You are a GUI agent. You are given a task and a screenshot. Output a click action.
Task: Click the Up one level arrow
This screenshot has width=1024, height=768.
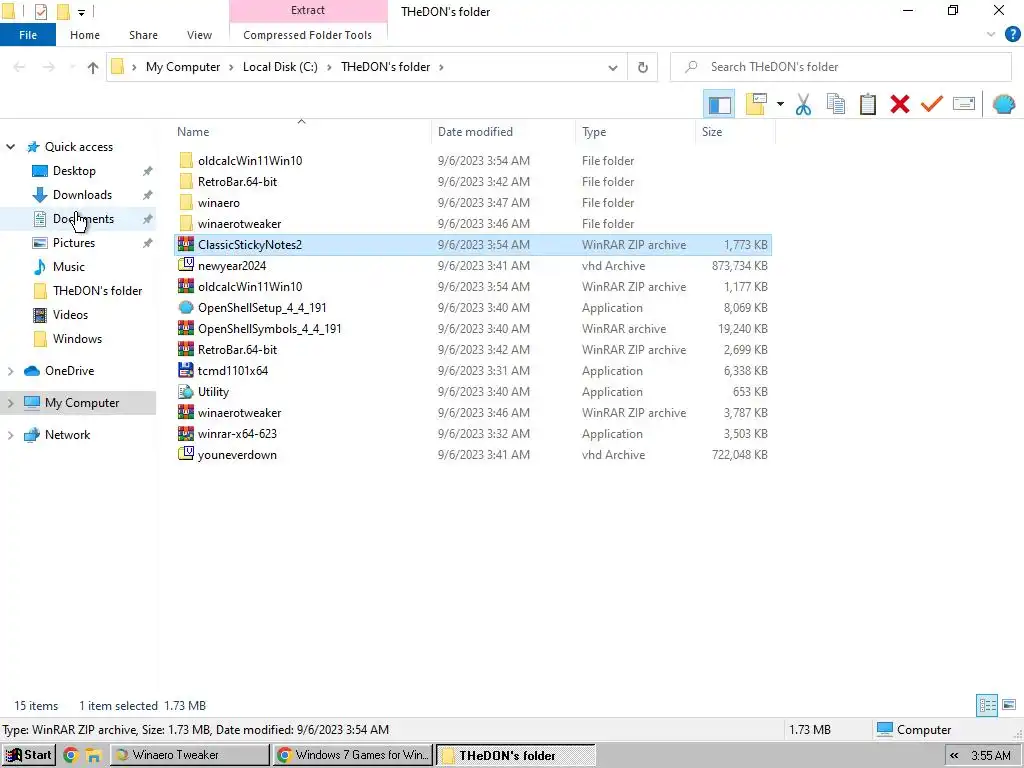[x=93, y=67]
